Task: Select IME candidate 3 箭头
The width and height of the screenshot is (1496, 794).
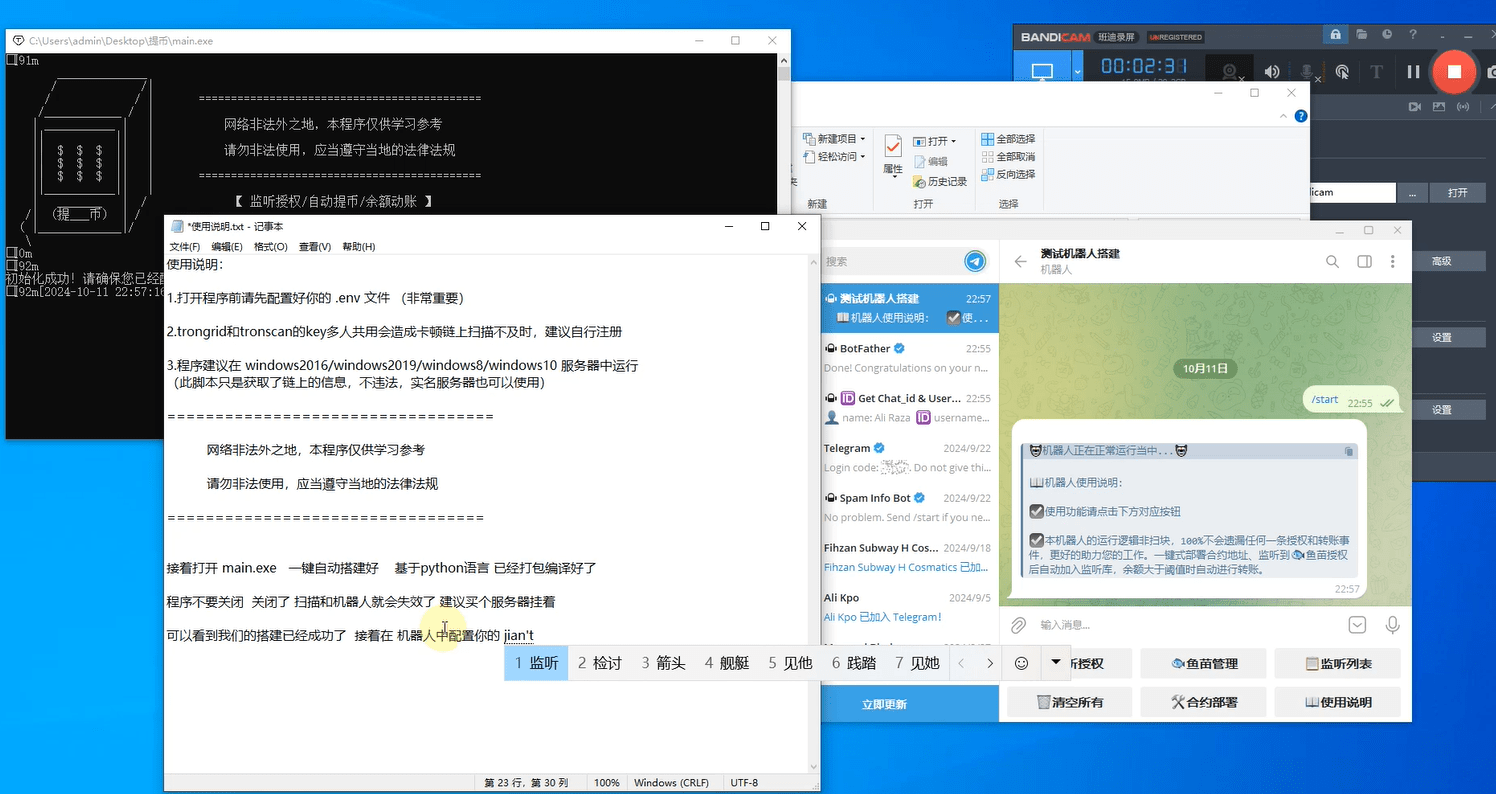Action: pos(663,662)
